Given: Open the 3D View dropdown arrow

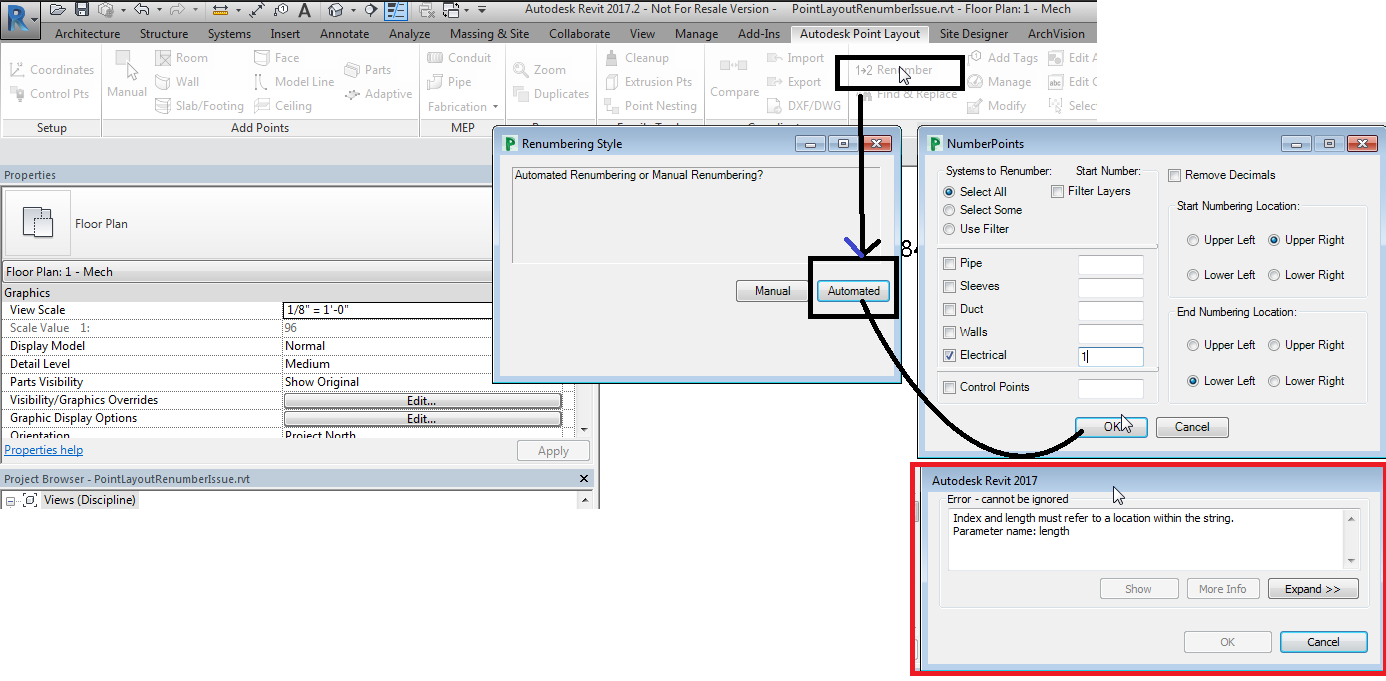Looking at the screenshot, I should [353, 10].
